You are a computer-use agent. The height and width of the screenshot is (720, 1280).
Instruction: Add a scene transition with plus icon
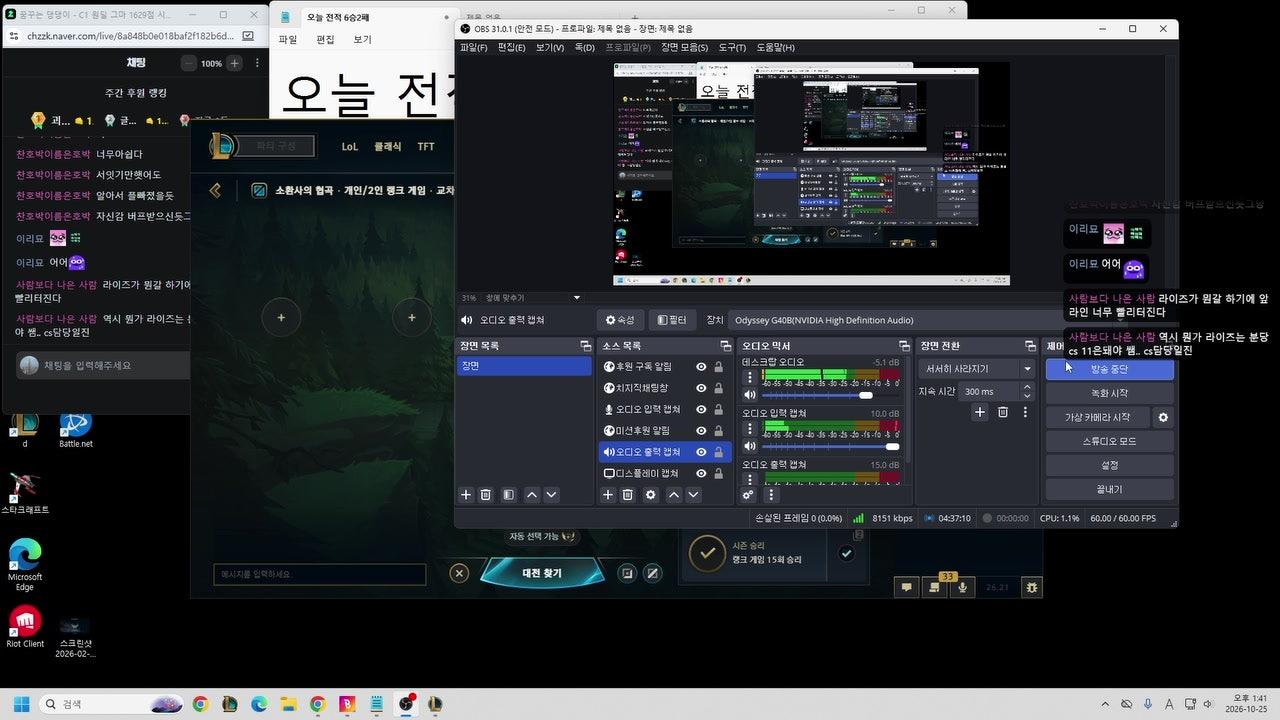pos(980,412)
